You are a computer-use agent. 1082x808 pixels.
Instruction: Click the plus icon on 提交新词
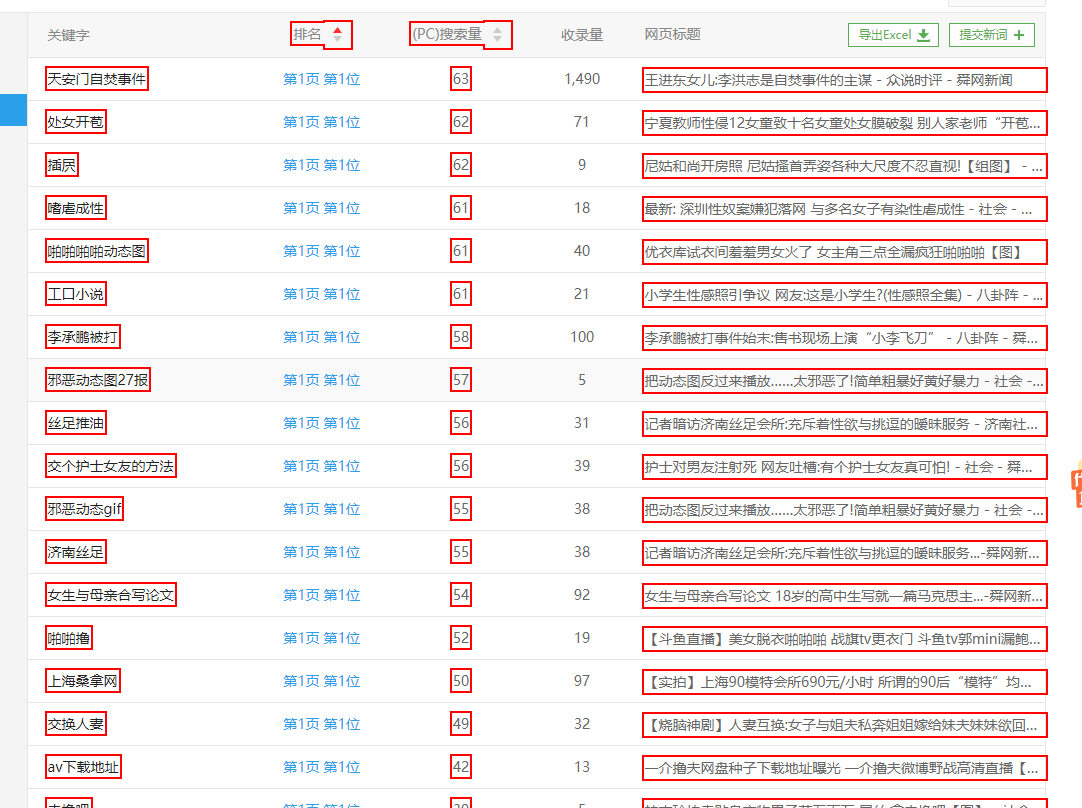point(1019,35)
